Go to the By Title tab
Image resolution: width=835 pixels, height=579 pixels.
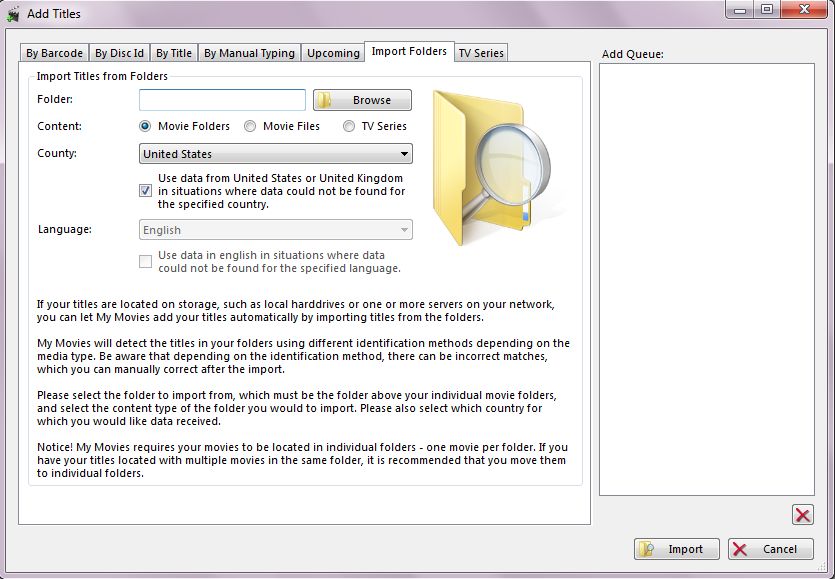pos(174,53)
